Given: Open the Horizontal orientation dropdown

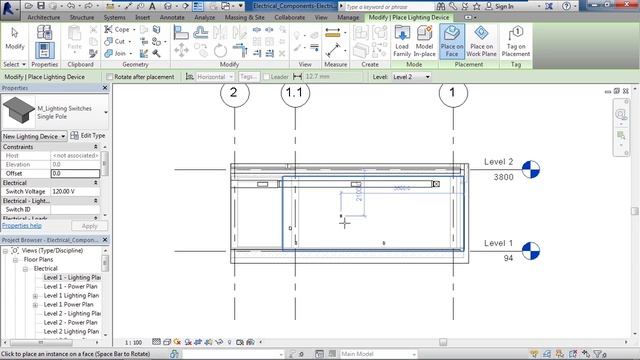Looking at the screenshot, I should (x=215, y=77).
